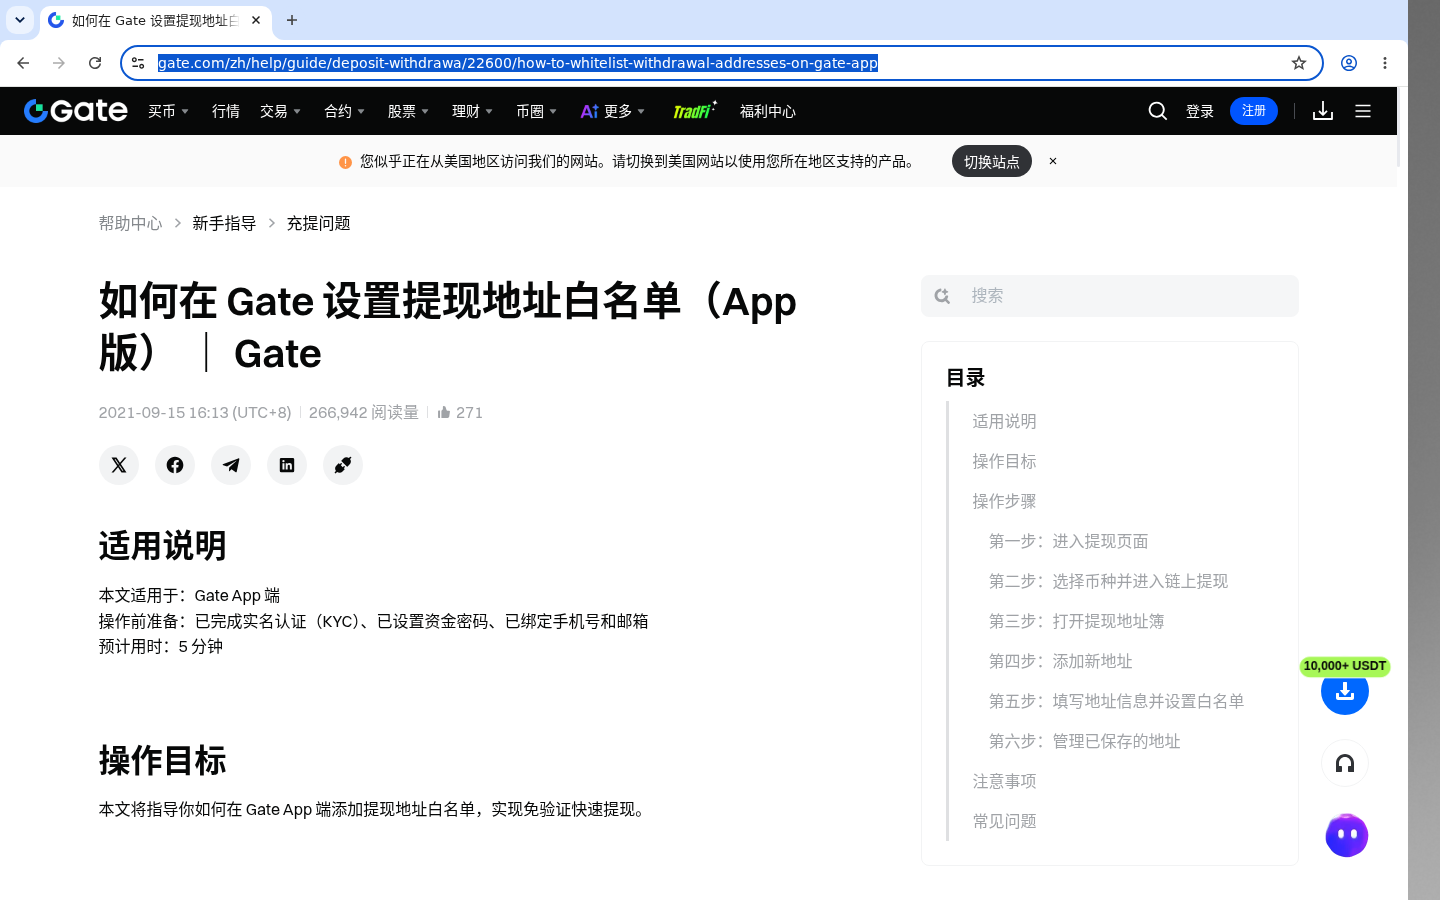Open the browser profile icon
This screenshot has width=1440, height=900.
pyautogui.click(x=1349, y=63)
